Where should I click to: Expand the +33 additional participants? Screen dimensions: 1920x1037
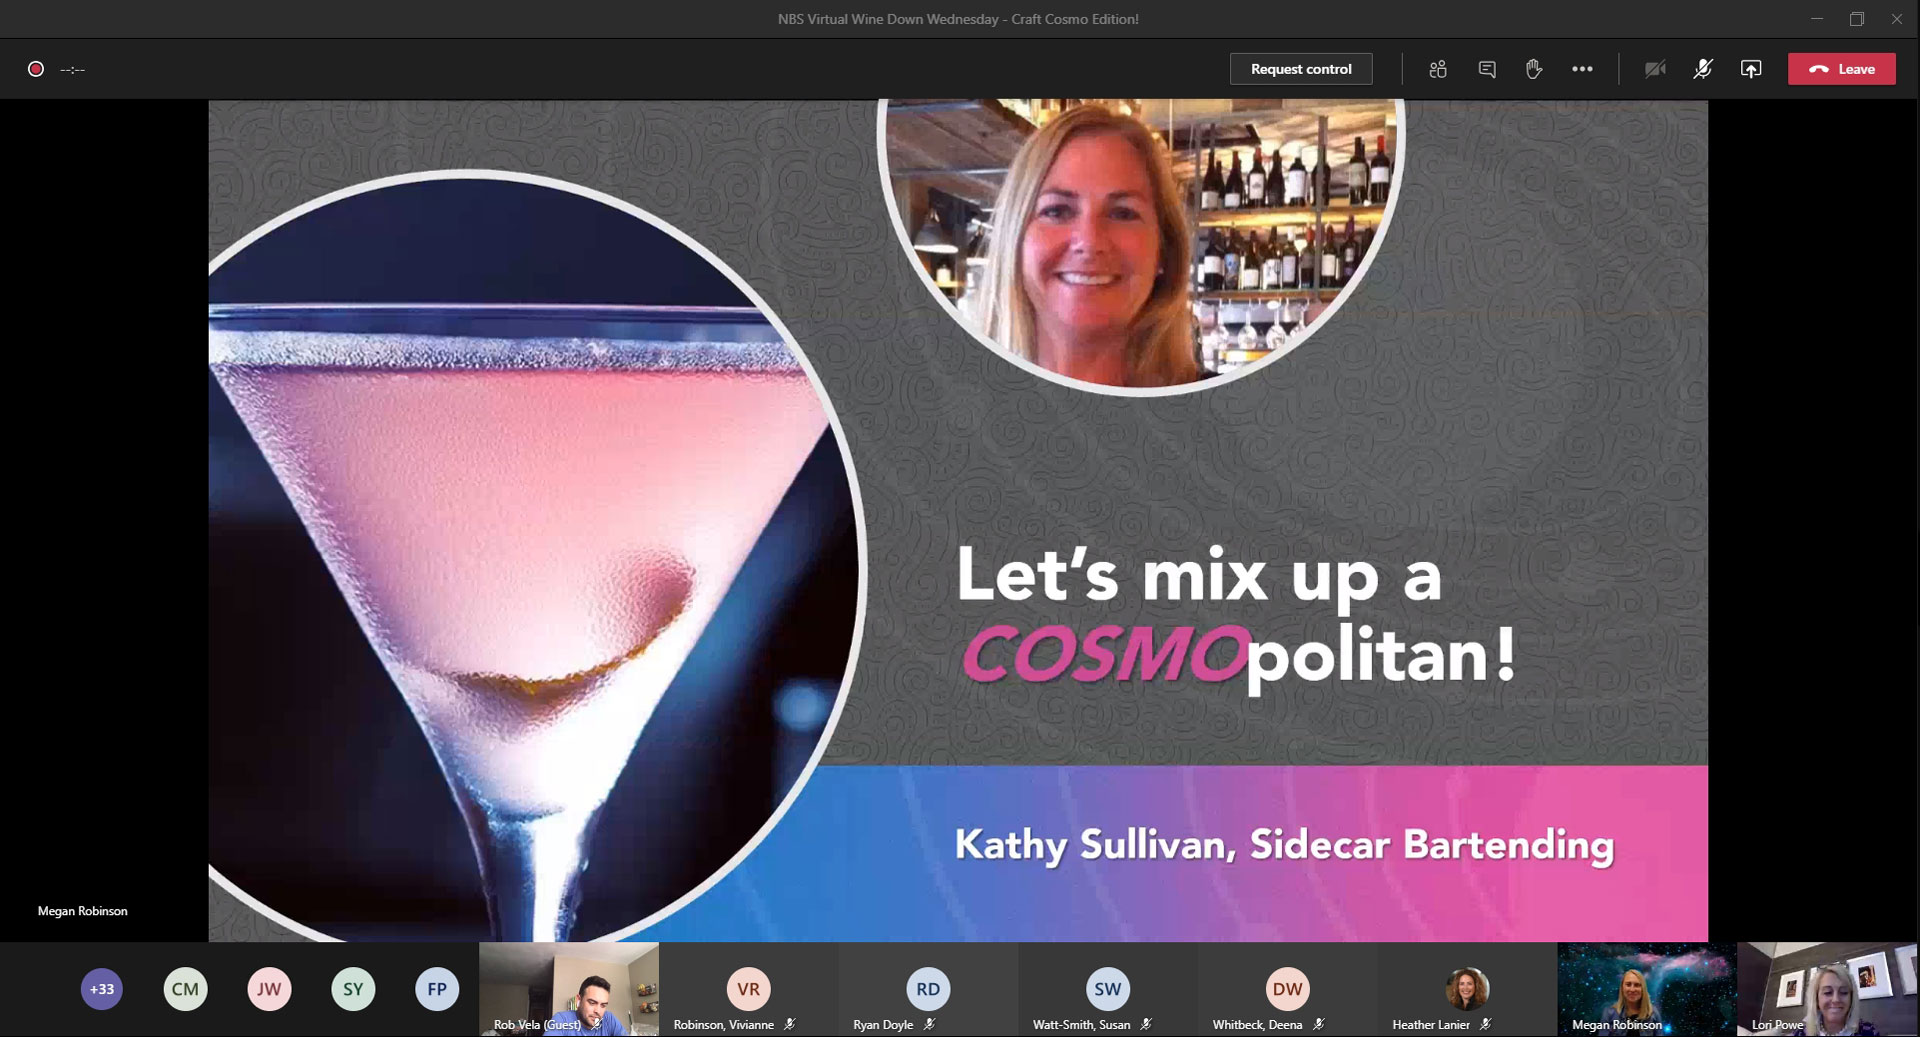pyautogui.click(x=101, y=989)
